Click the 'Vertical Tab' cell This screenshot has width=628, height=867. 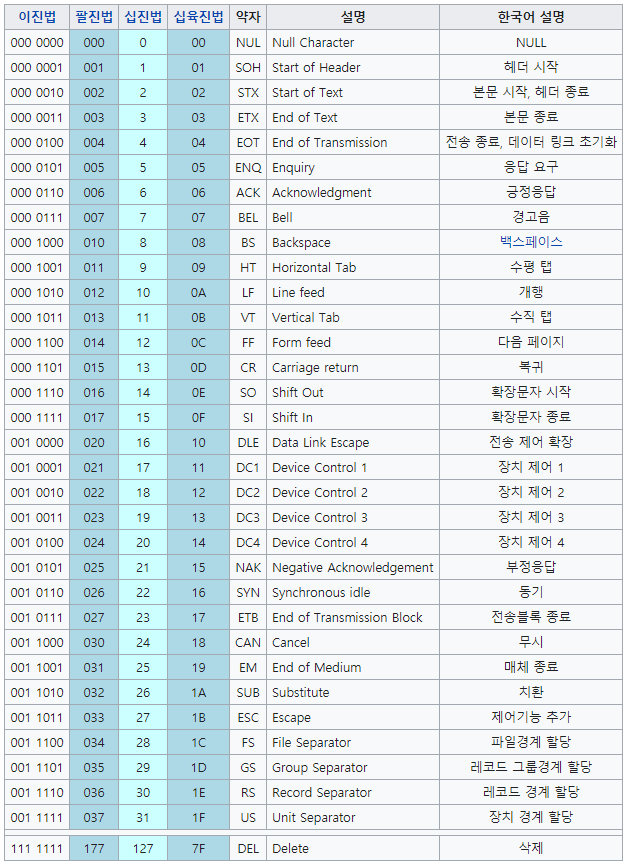tap(353, 317)
